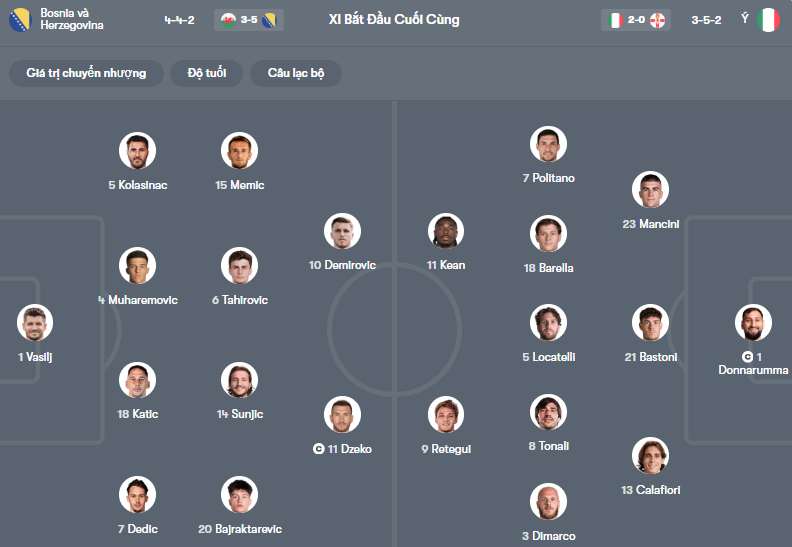Toggle the Câu lạc bộ filter
The width and height of the screenshot is (792, 547).
296,73
